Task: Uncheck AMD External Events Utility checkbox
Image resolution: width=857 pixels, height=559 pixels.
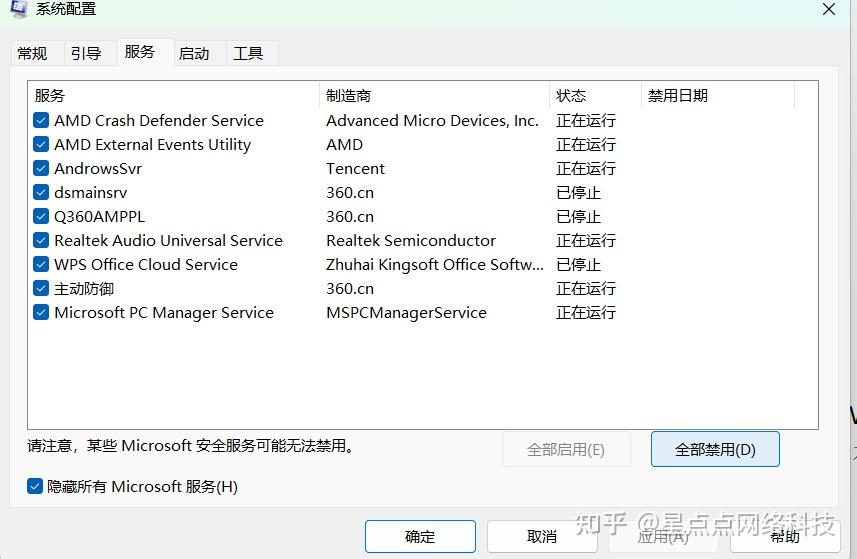Action: [x=41, y=144]
